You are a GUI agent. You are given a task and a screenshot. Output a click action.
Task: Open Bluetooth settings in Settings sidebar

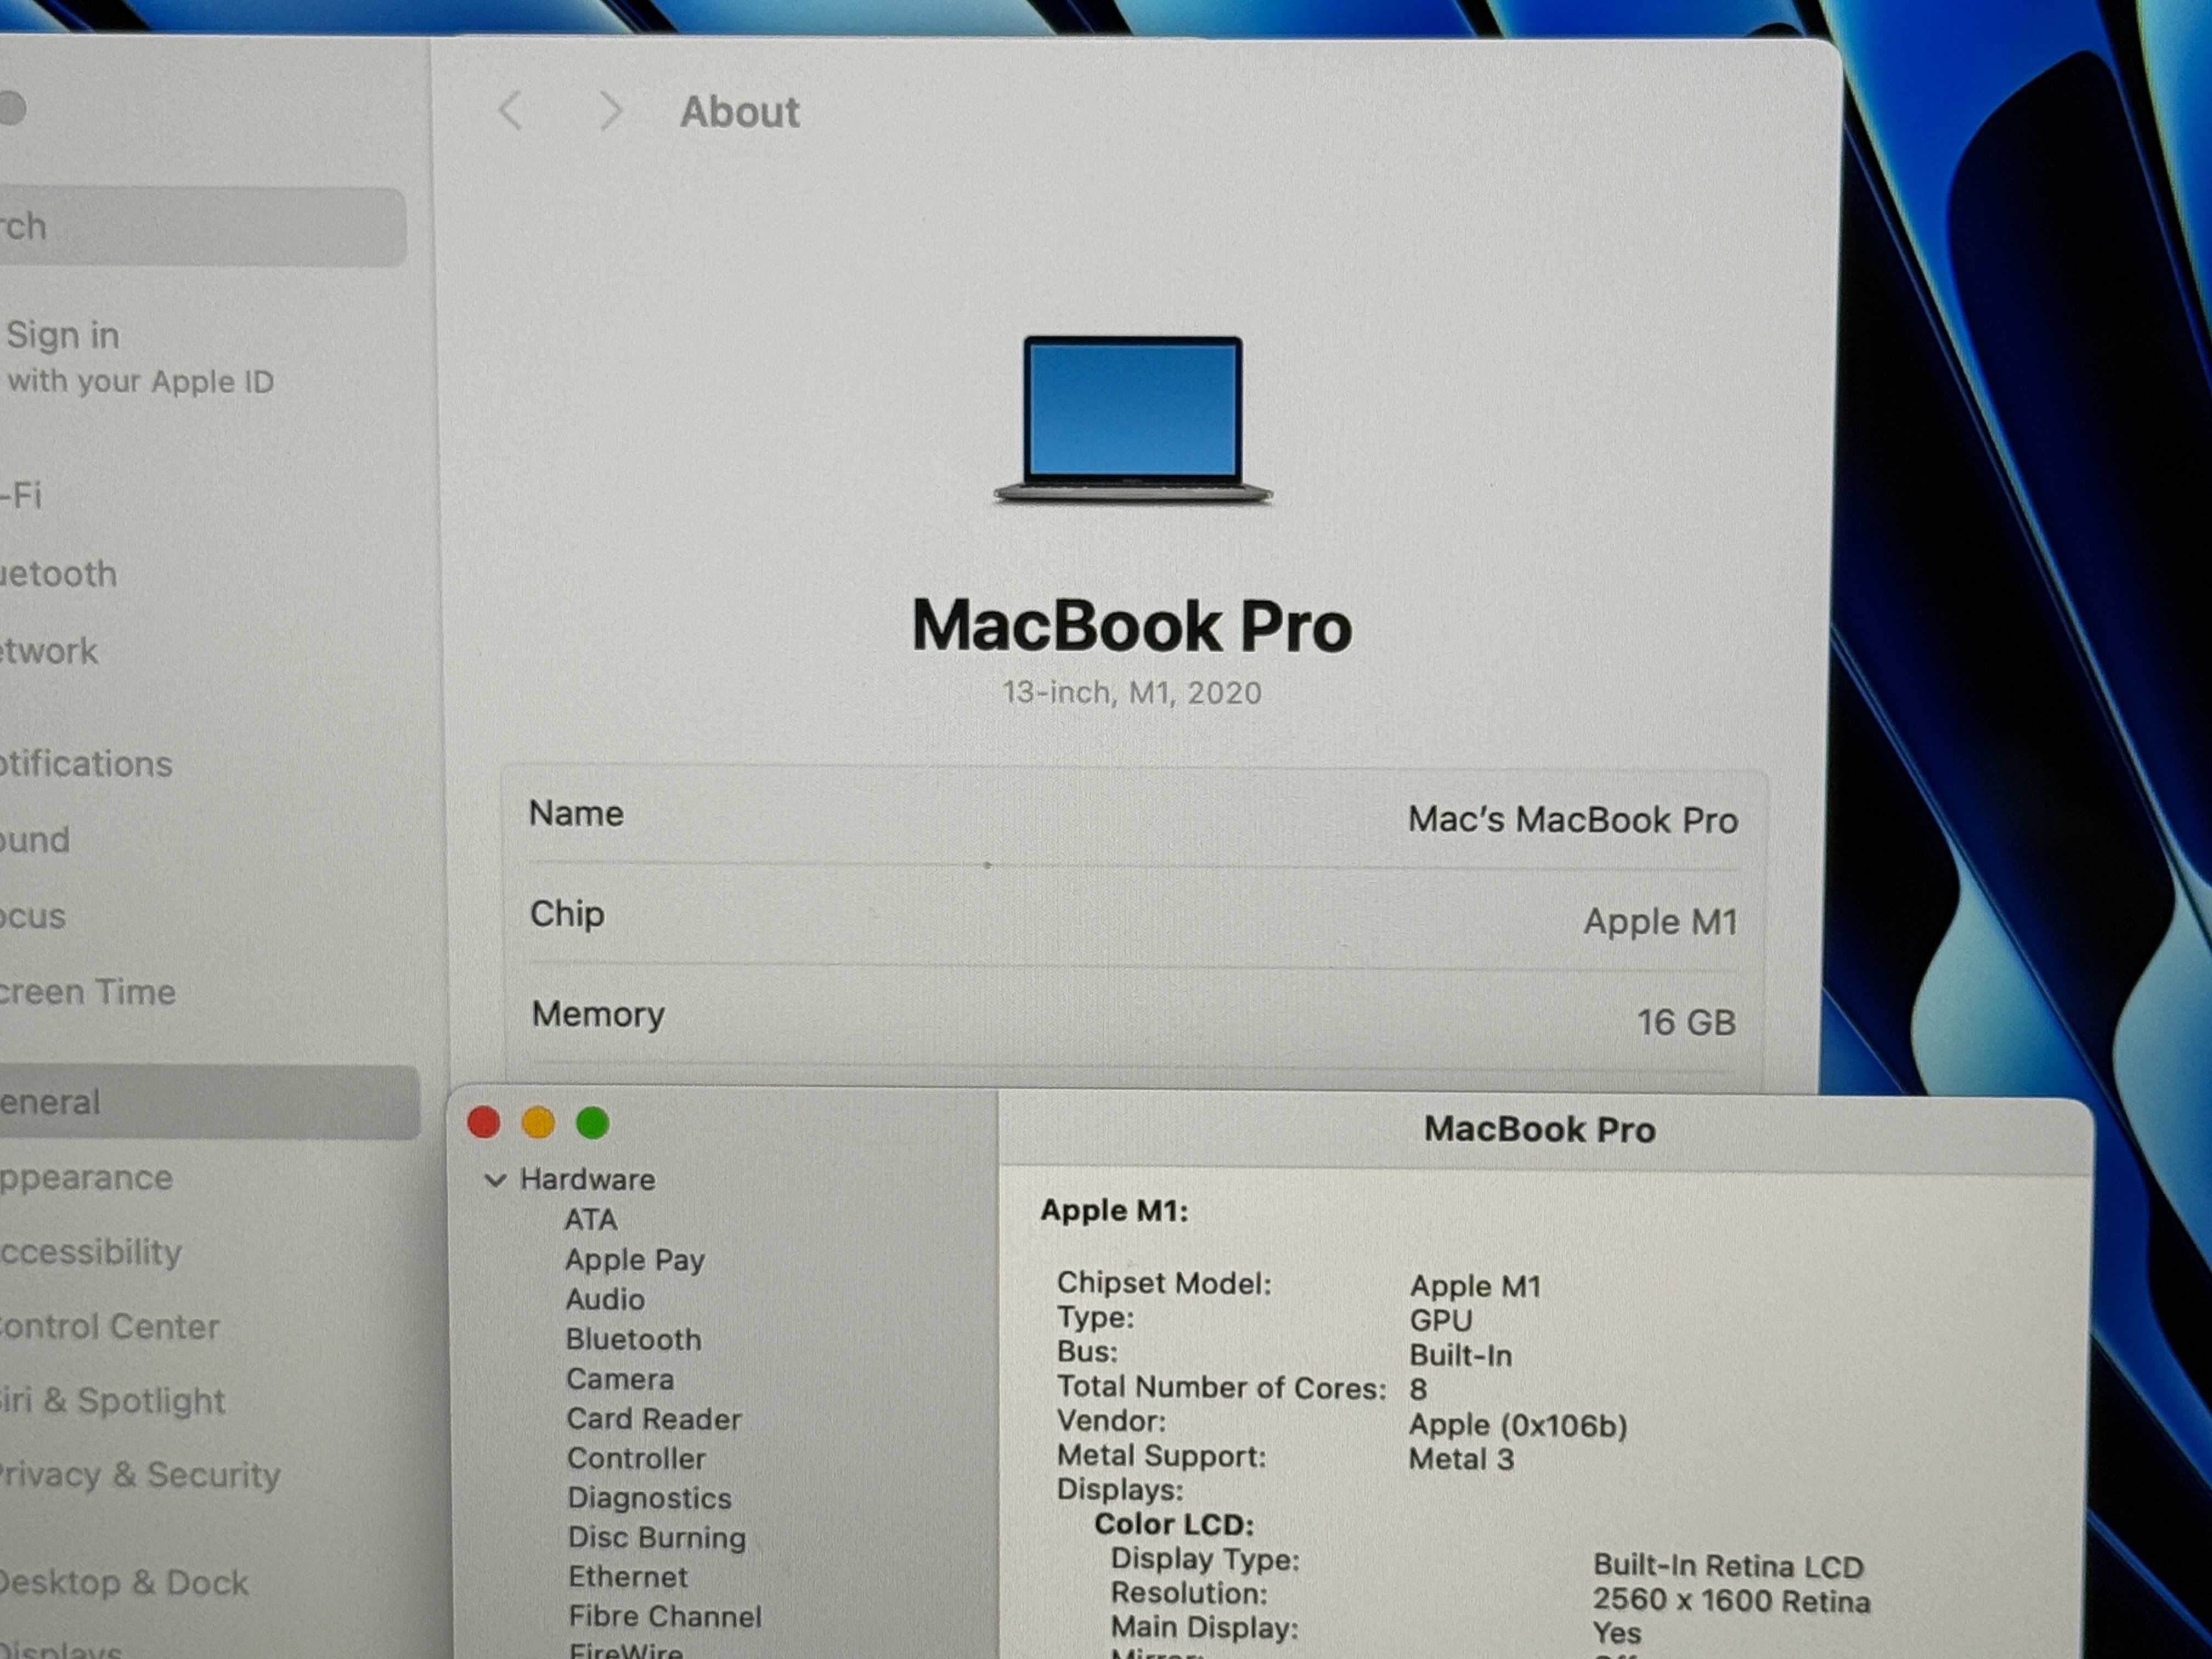coord(59,574)
